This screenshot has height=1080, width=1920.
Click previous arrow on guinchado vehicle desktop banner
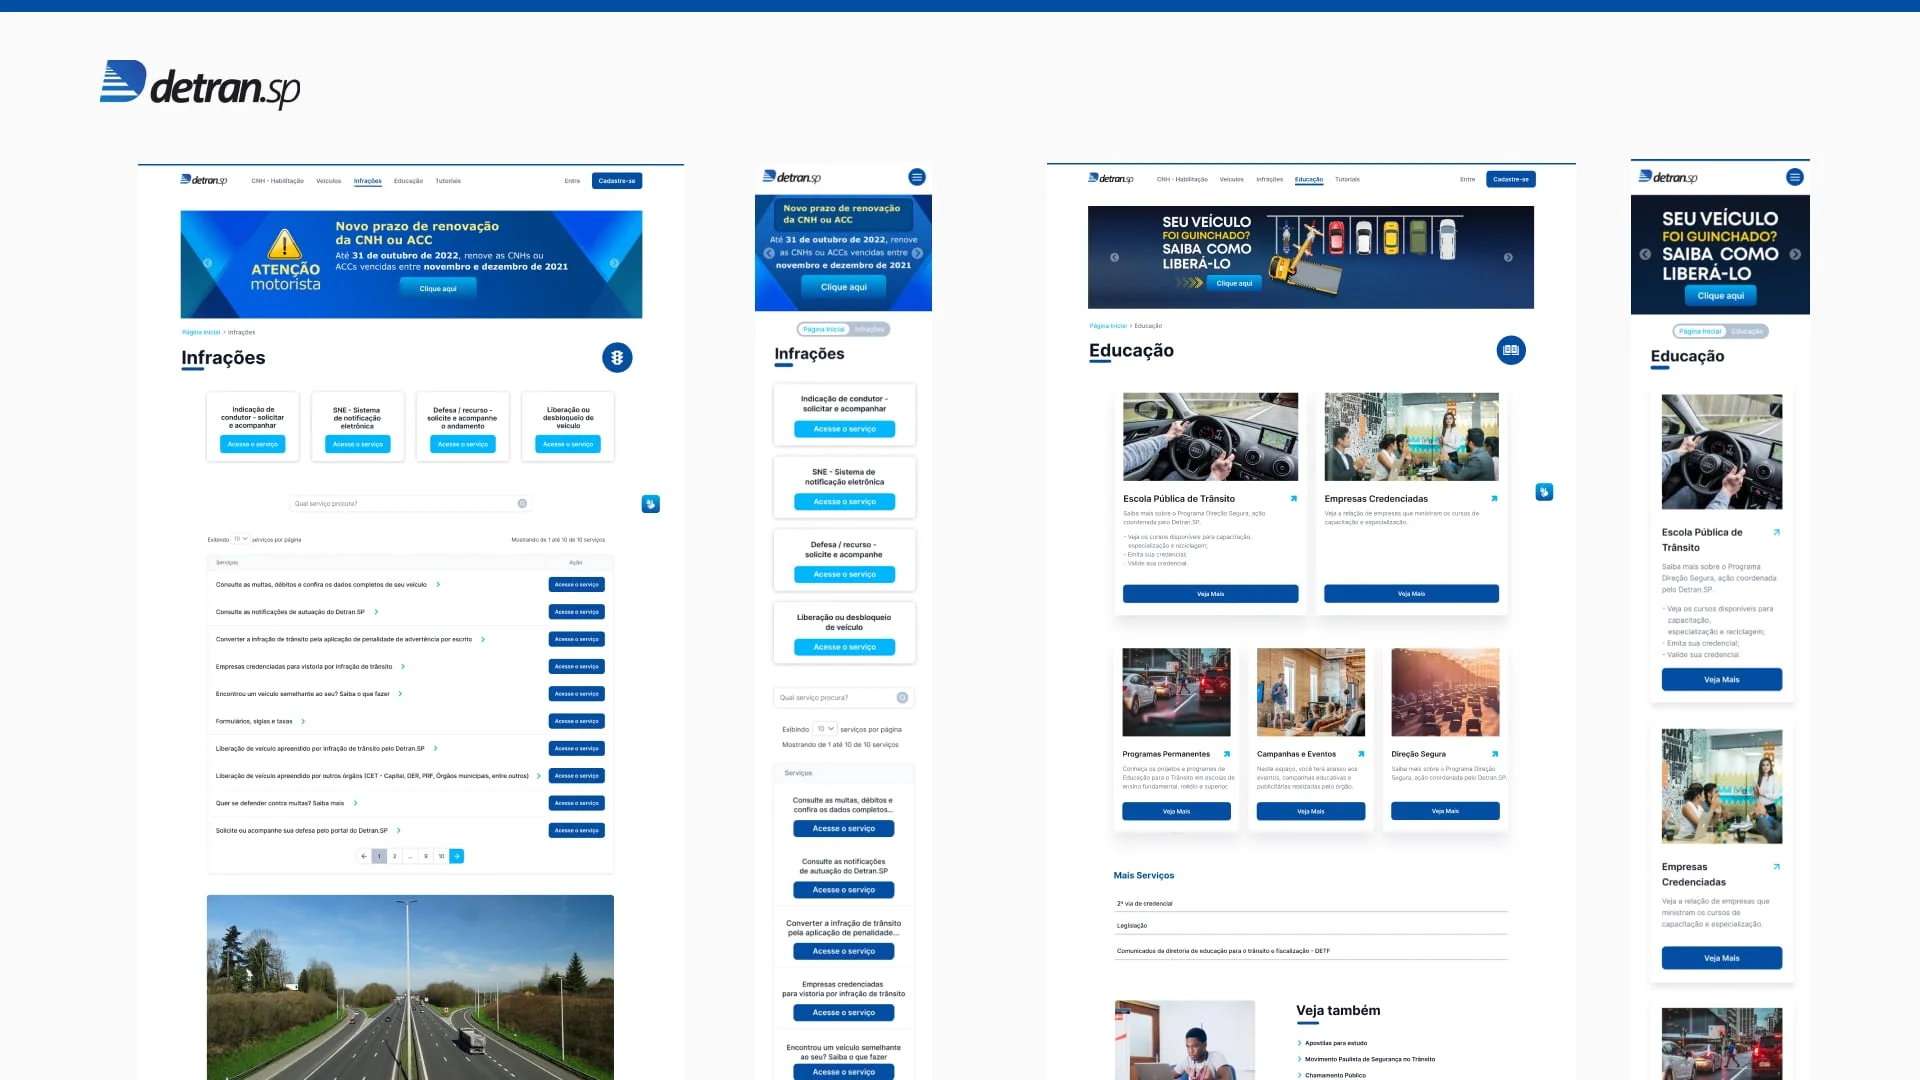1114,257
